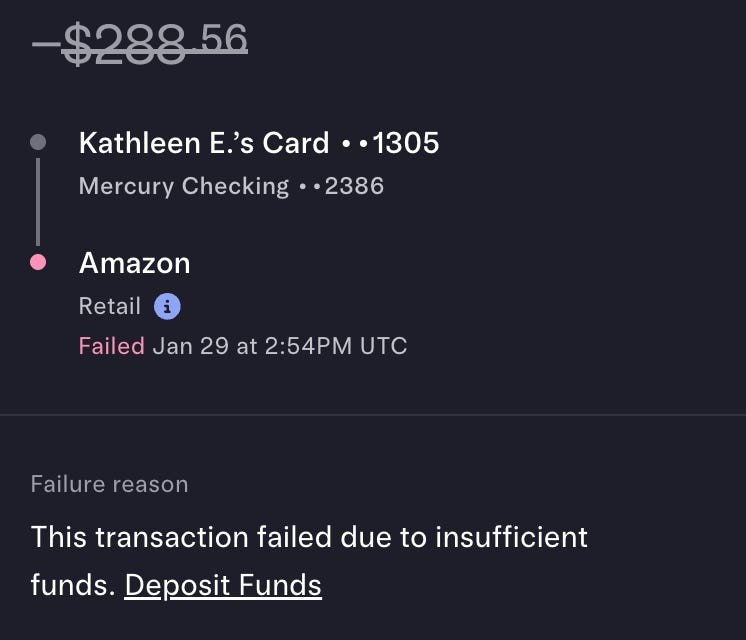Open the Deposit Funds link
The width and height of the screenshot is (746, 640).
click(223, 585)
